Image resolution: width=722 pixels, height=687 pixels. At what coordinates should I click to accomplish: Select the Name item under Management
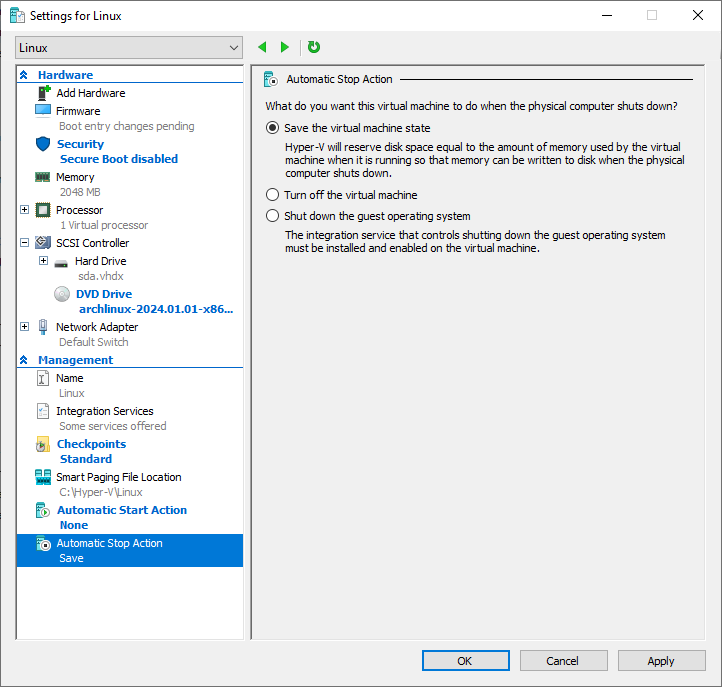(x=70, y=378)
